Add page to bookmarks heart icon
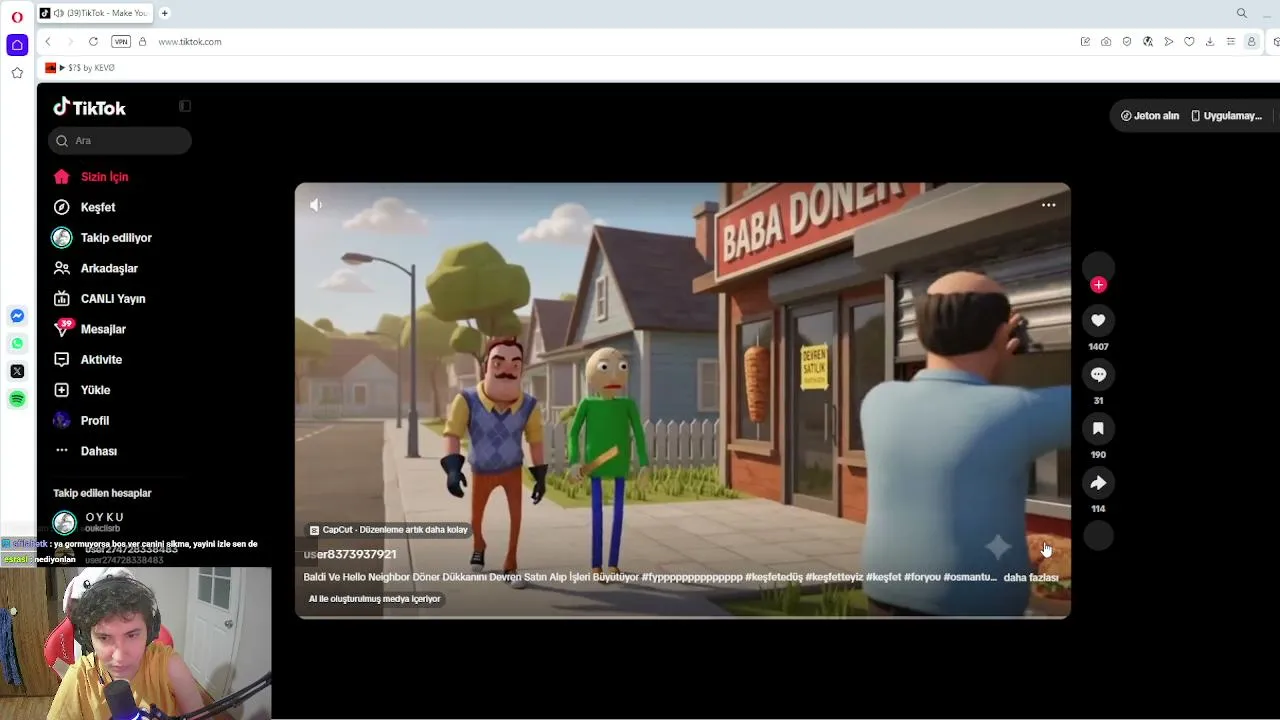 (x=1189, y=42)
